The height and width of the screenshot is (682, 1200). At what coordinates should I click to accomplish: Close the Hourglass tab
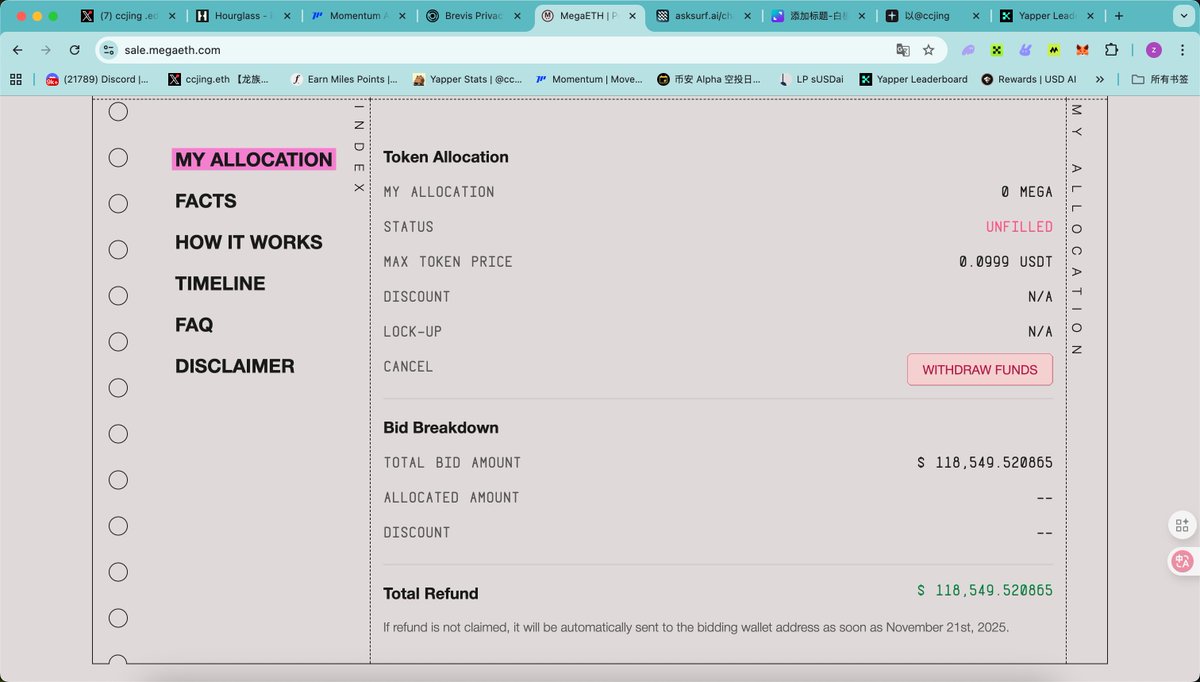click(287, 16)
